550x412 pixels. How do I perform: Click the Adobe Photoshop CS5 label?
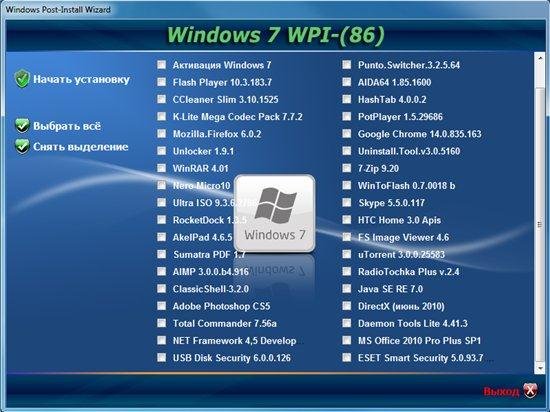pyautogui.click(x=221, y=306)
